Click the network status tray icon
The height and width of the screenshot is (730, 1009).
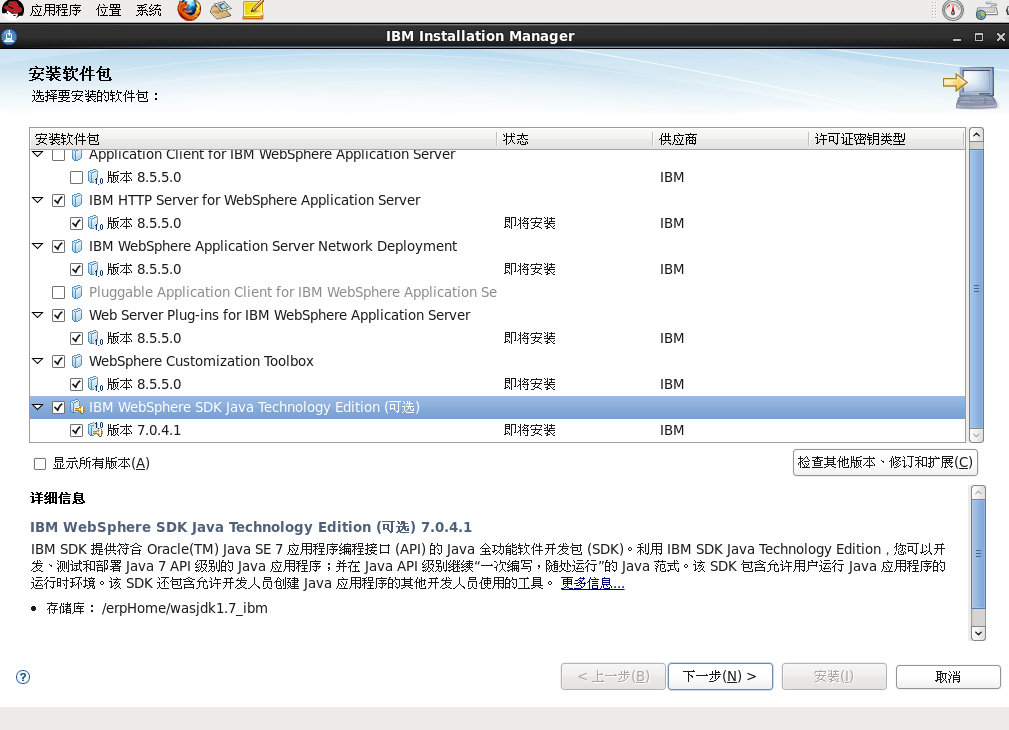click(x=986, y=11)
